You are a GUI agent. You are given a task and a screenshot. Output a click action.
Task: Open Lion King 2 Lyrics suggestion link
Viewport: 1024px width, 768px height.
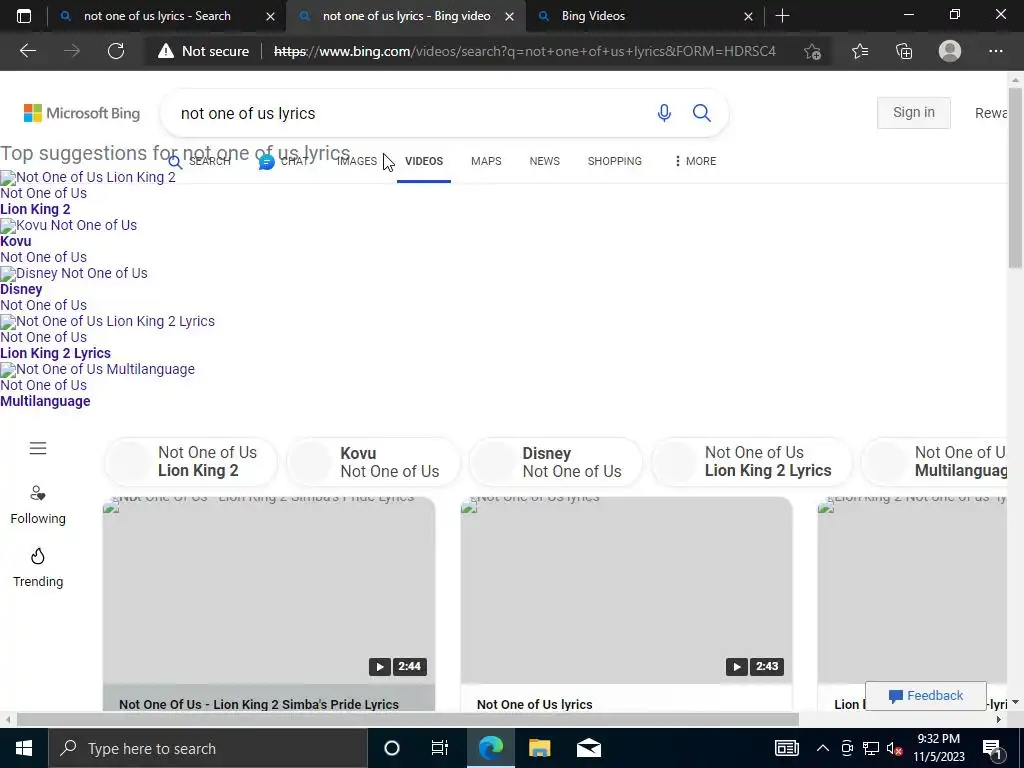56,353
